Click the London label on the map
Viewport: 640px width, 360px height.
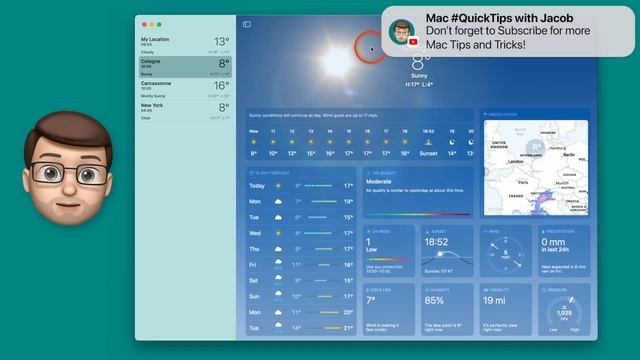click(x=516, y=162)
